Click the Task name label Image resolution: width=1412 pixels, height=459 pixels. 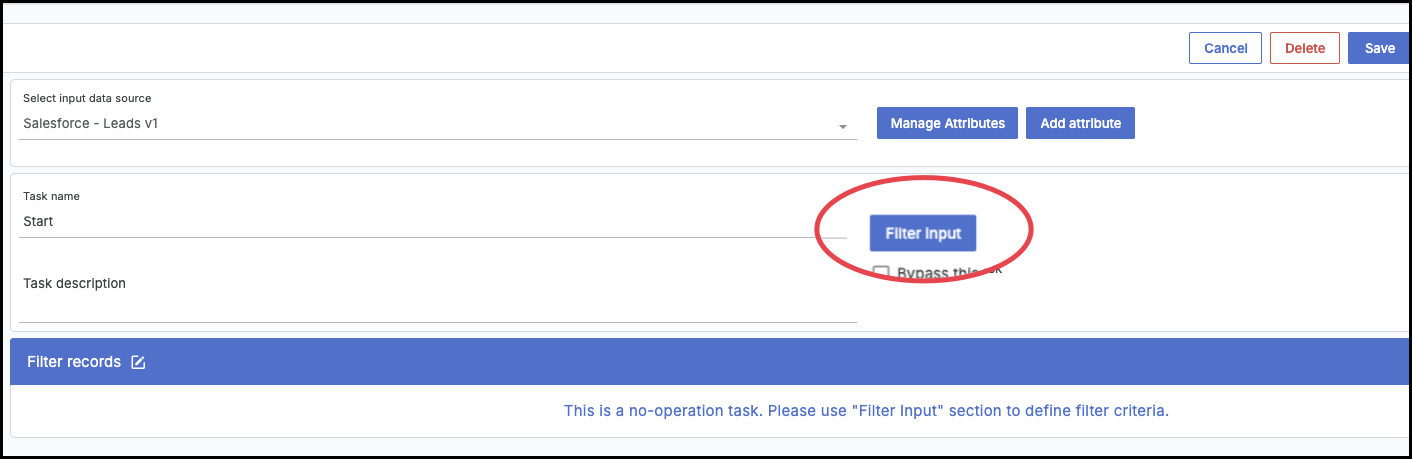(51, 196)
